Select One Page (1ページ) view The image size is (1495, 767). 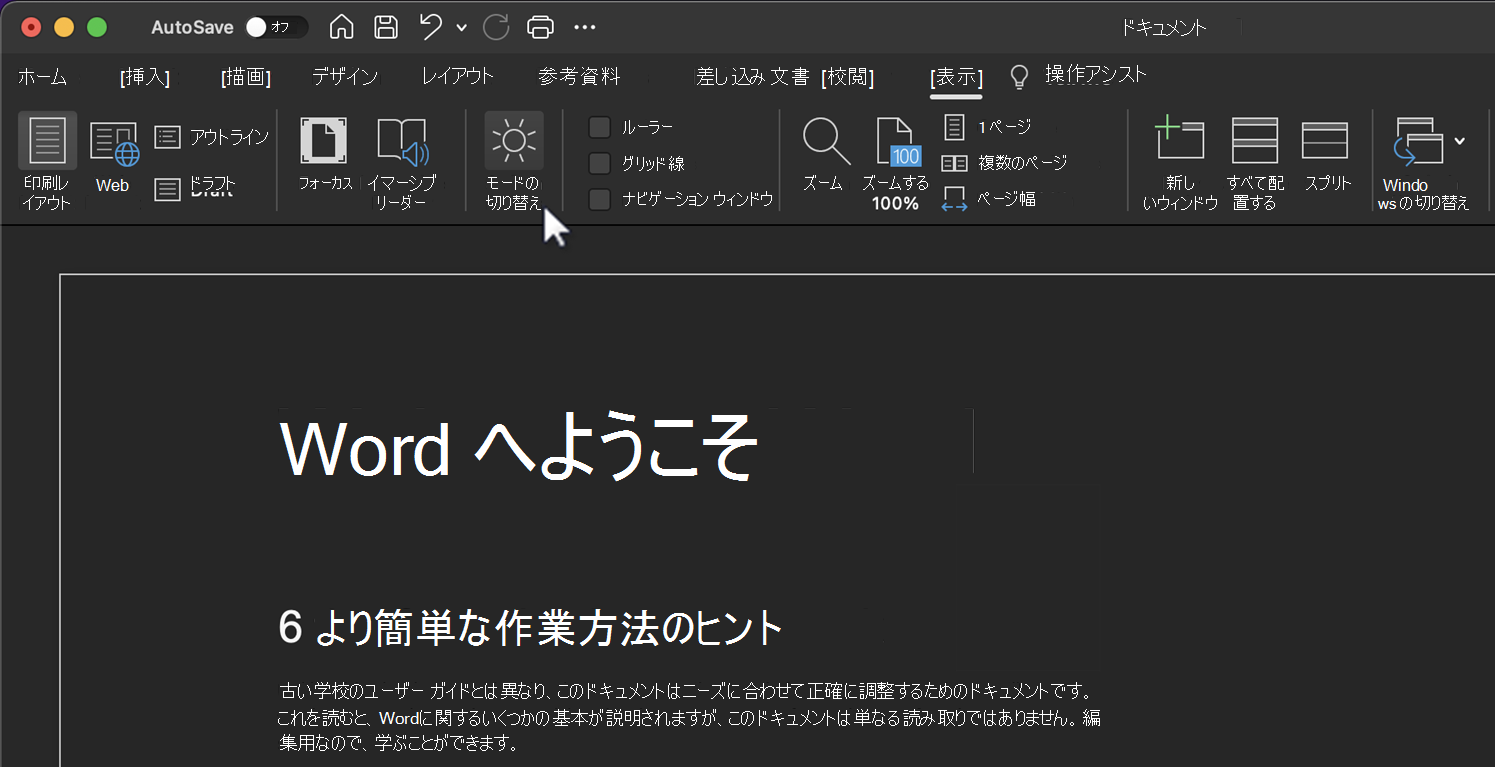(987, 127)
